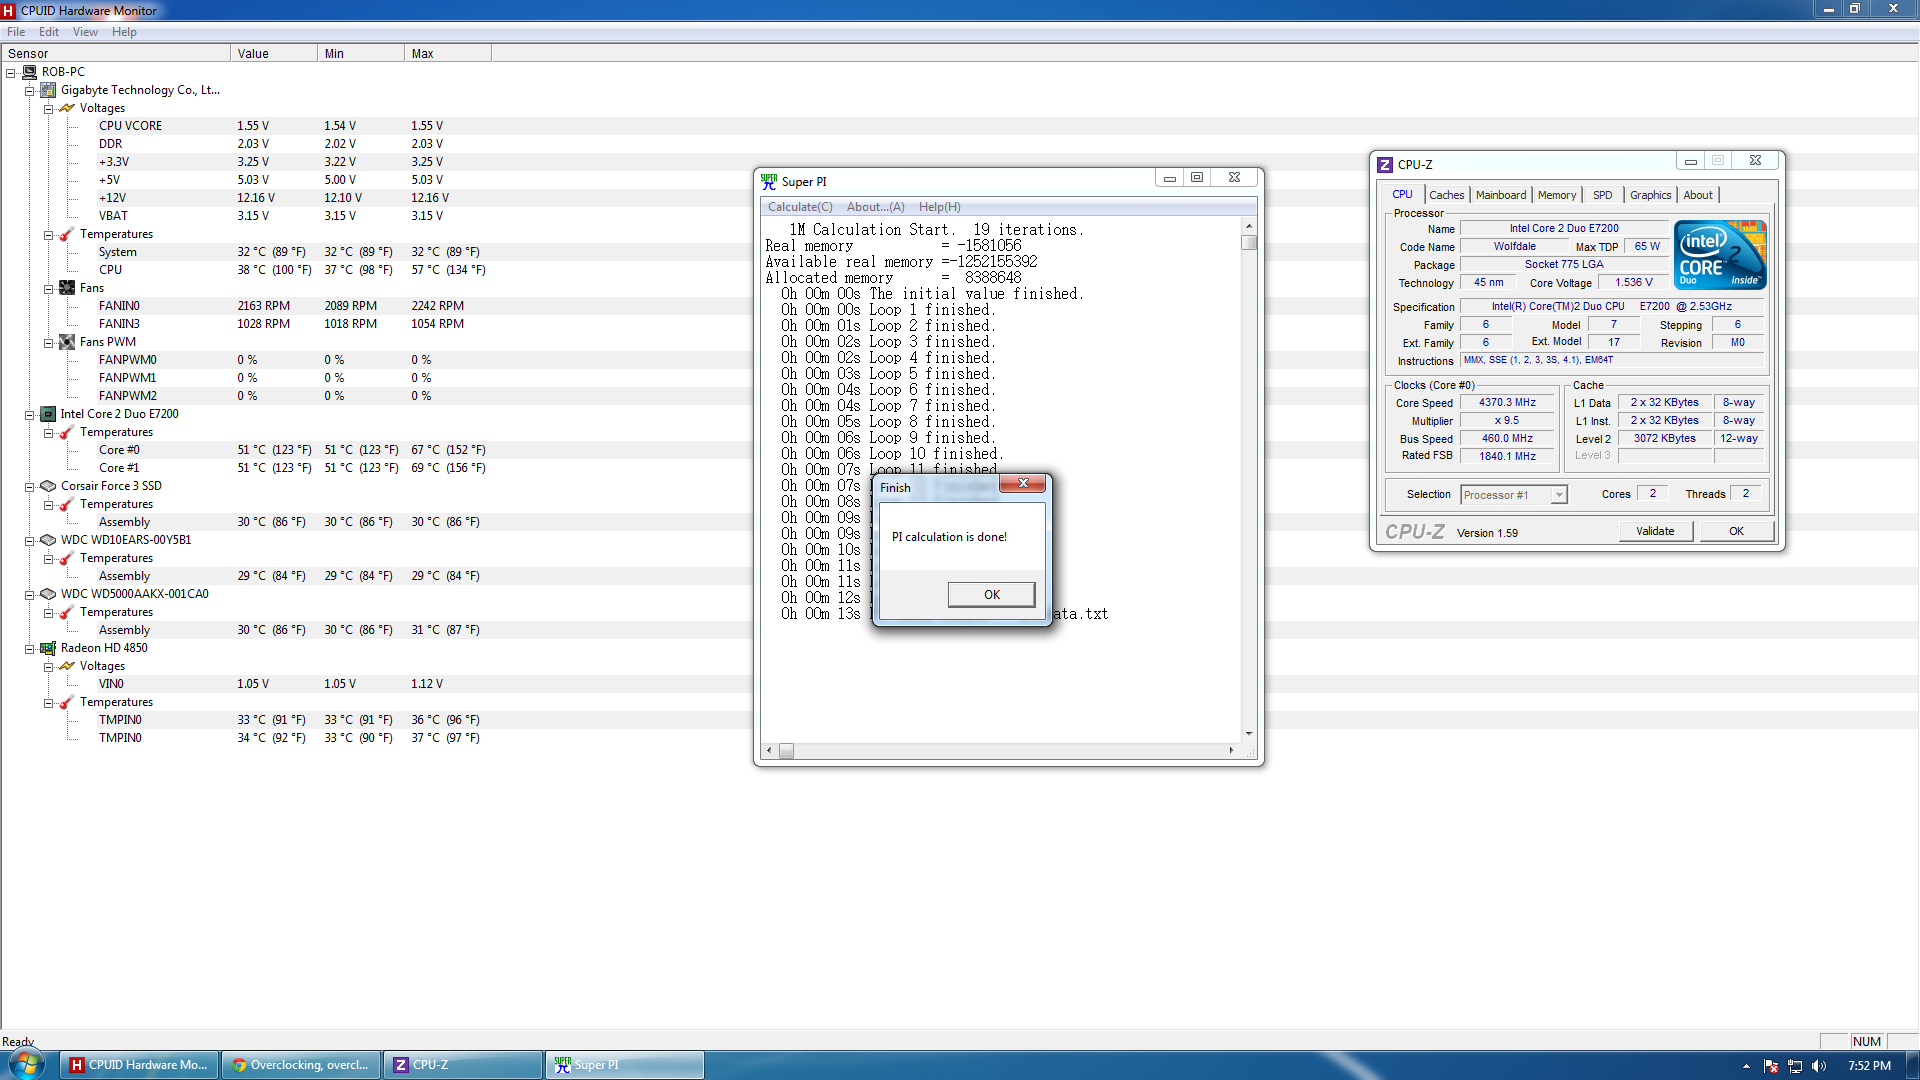Click the Super PI horizontal scrollbar thumb
The image size is (1920, 1080).
(786, 751)
